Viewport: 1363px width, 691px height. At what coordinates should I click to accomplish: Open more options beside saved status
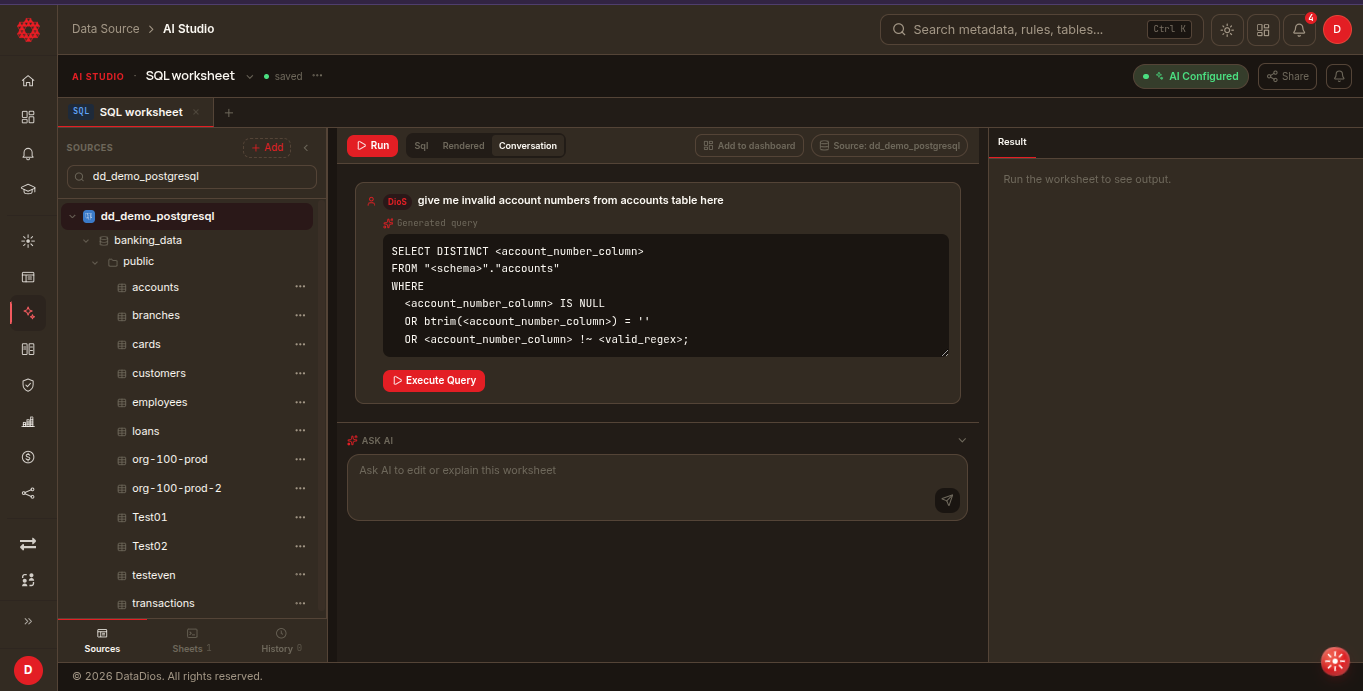click(x=317, y=76)
